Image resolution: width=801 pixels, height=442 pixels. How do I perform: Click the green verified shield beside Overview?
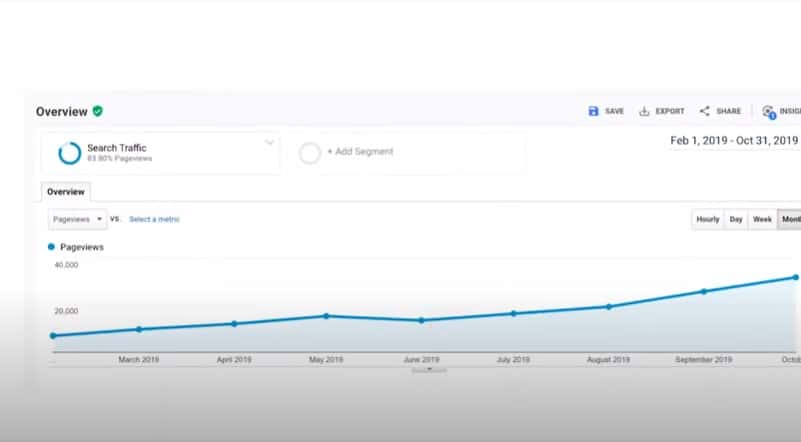98,111
